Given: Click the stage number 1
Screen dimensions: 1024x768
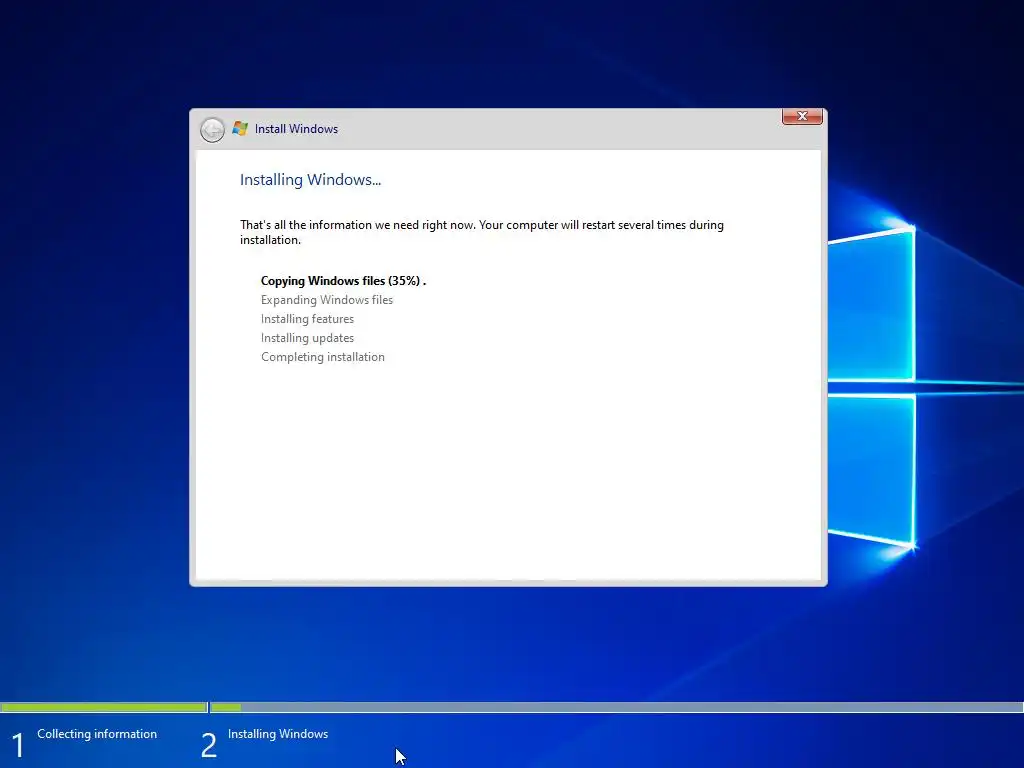Looking at the screenshot, I should point(18,745).
